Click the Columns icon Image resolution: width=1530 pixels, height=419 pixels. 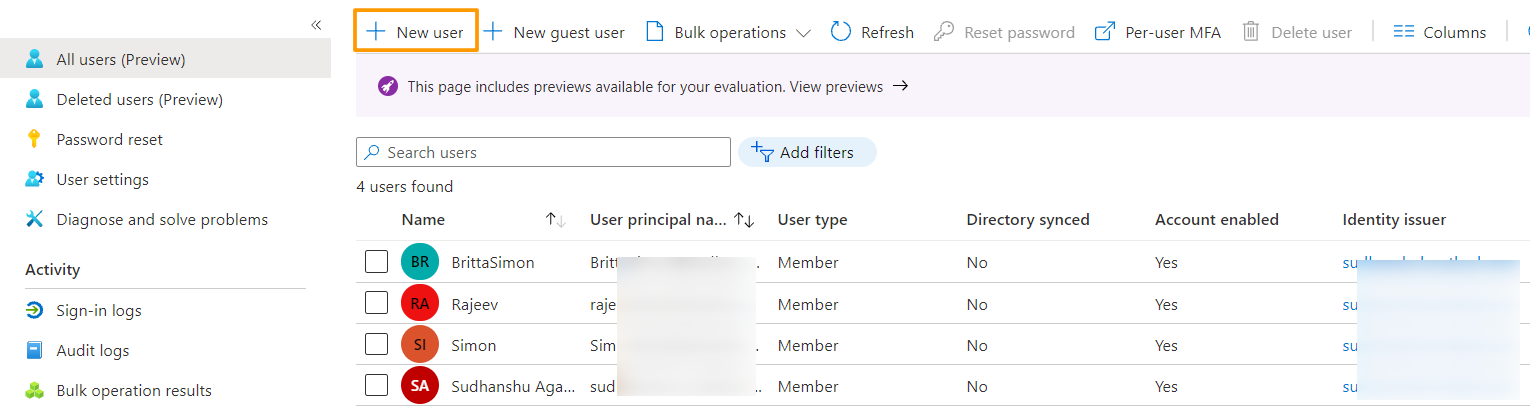coord(1404,32)
